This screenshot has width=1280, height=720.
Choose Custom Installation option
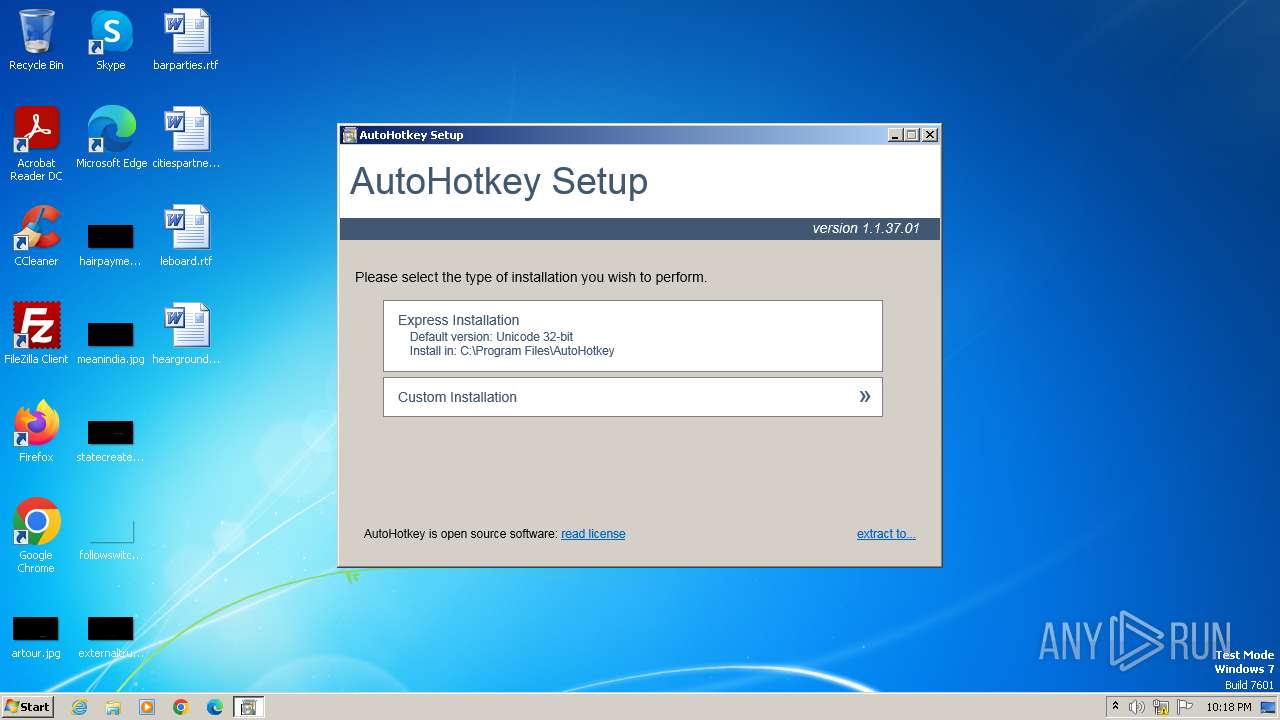click(x=632, y=397)
